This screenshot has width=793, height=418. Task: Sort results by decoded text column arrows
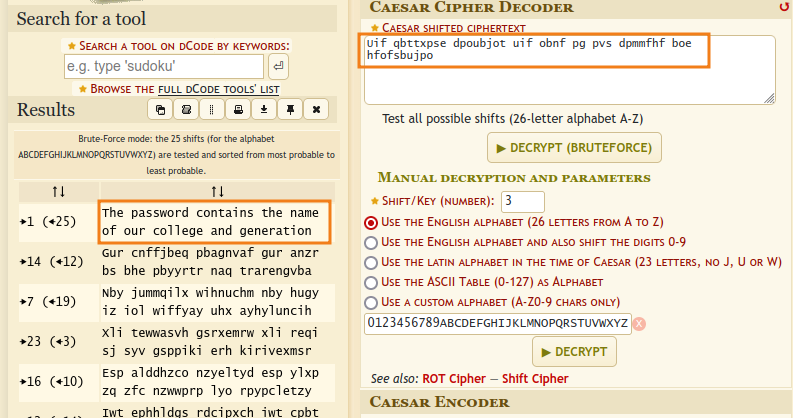pos(217,191)
